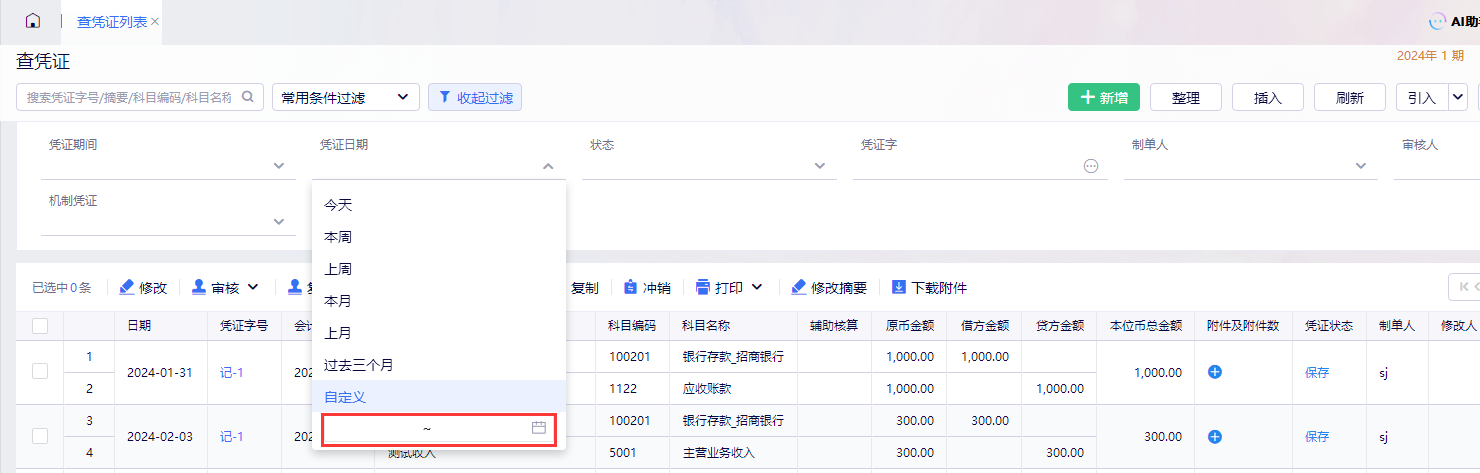Click the 修改 pencil toolbar item

[x=143, y=288]
